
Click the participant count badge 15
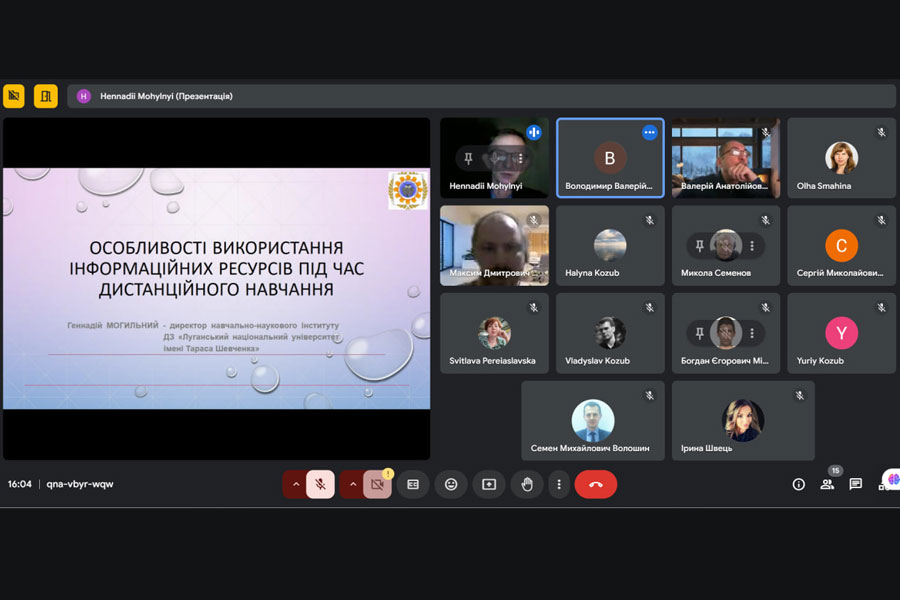[x=835, y=470]
